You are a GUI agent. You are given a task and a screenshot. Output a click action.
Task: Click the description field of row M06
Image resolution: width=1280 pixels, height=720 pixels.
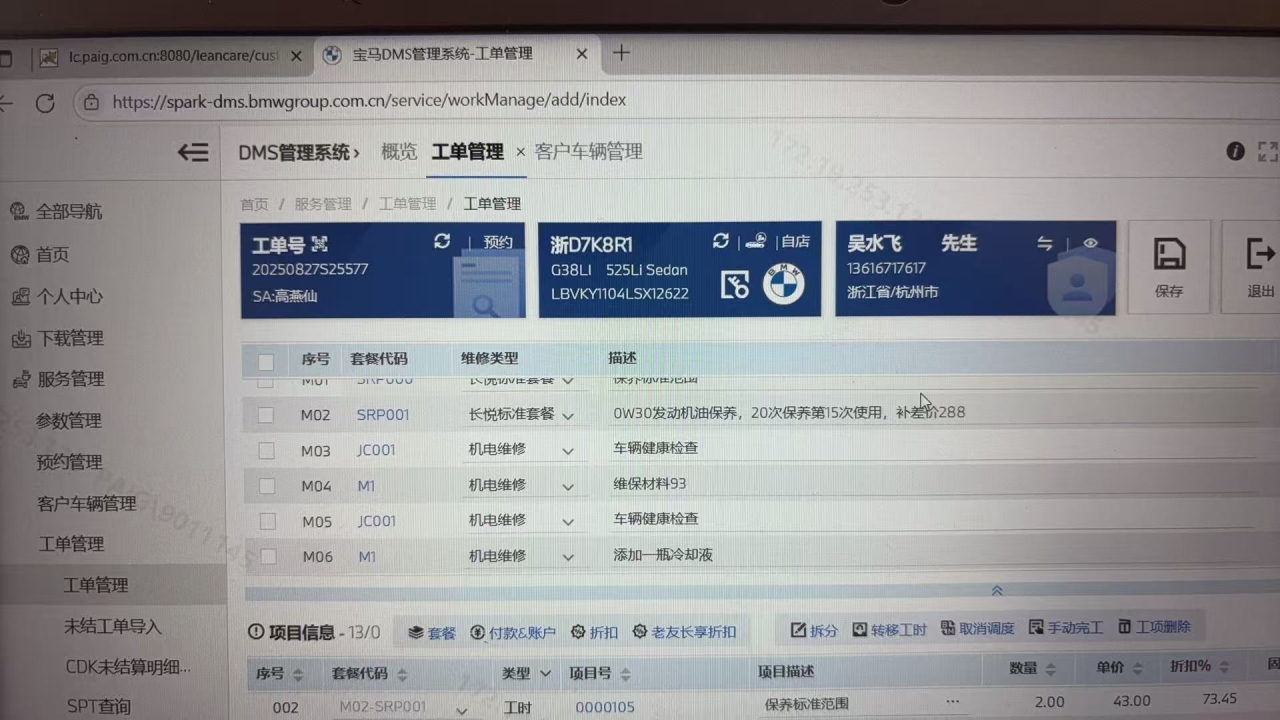[x=900, y=555]
